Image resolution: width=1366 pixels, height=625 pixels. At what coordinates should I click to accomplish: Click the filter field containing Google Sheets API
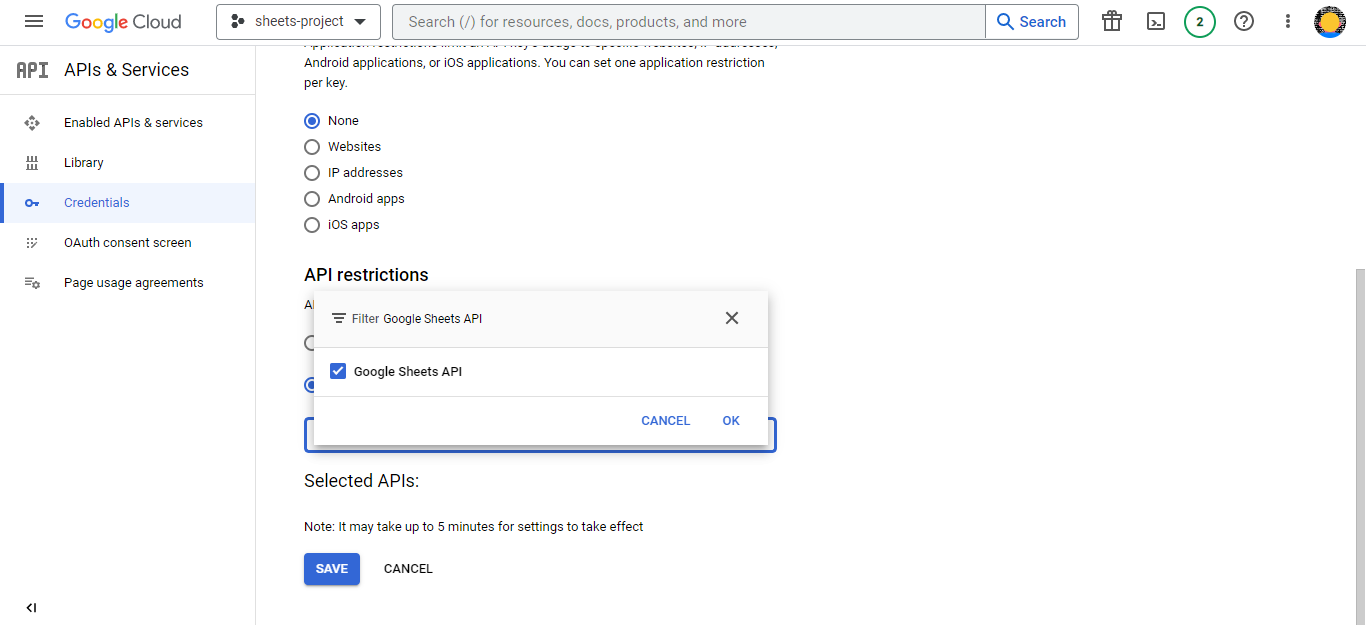click(x=541, y=319)
